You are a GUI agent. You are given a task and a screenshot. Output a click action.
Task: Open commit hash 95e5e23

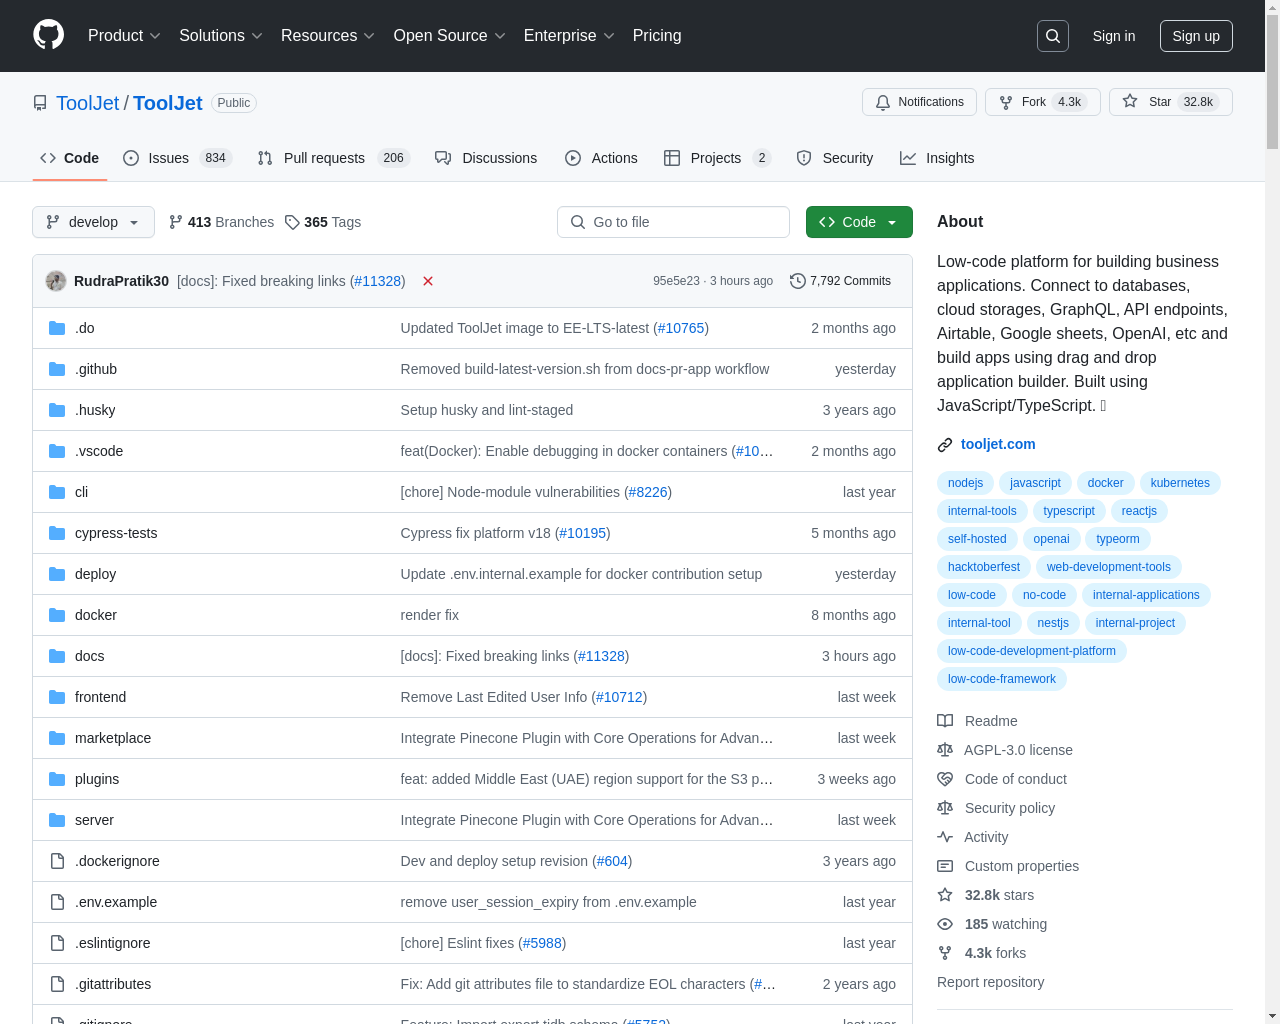point(676,281)
